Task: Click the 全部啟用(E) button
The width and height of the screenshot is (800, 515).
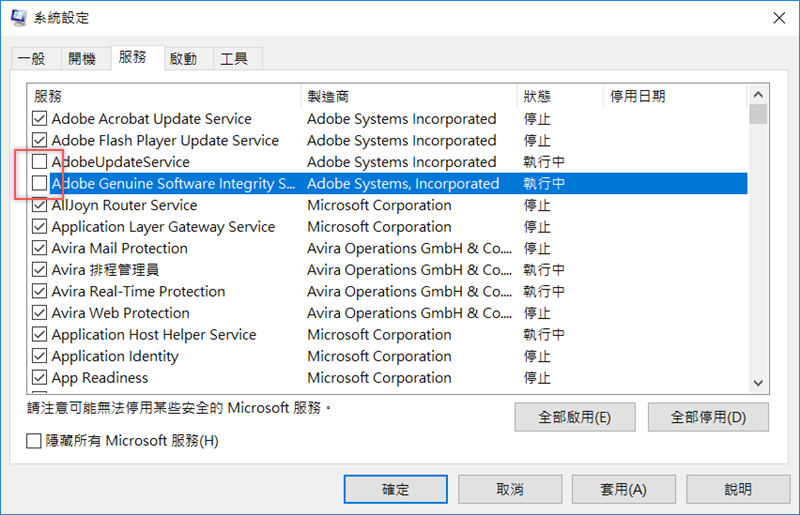Action: coord(574,417)
